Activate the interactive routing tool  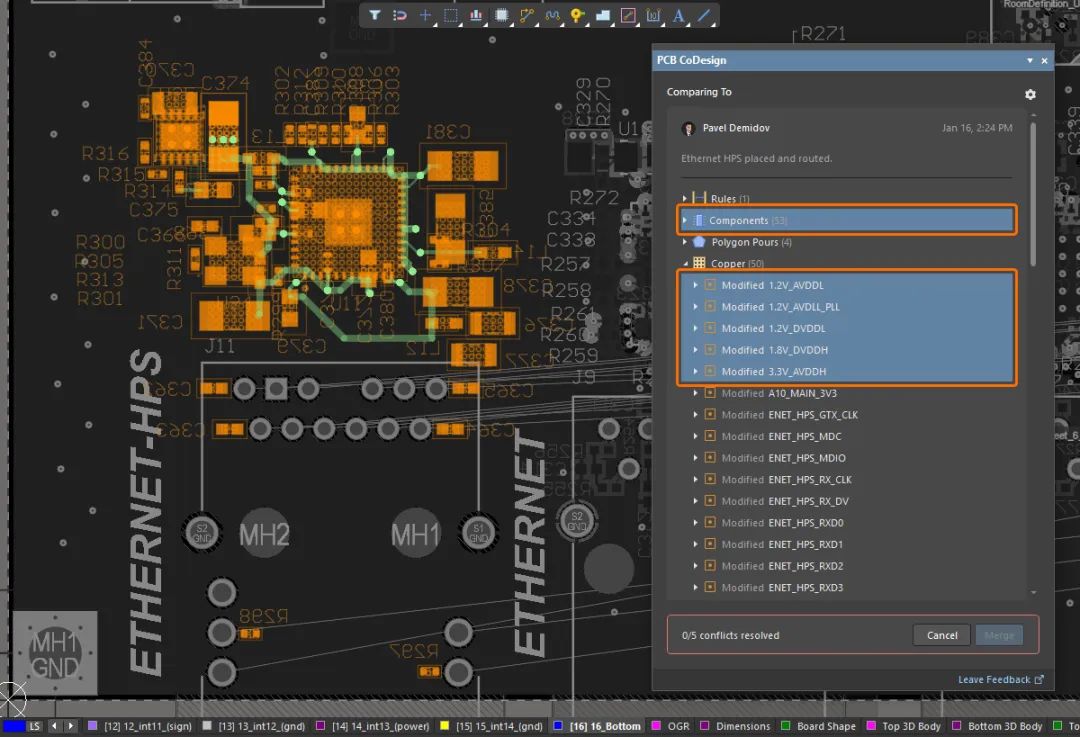[x=527, y=15]
